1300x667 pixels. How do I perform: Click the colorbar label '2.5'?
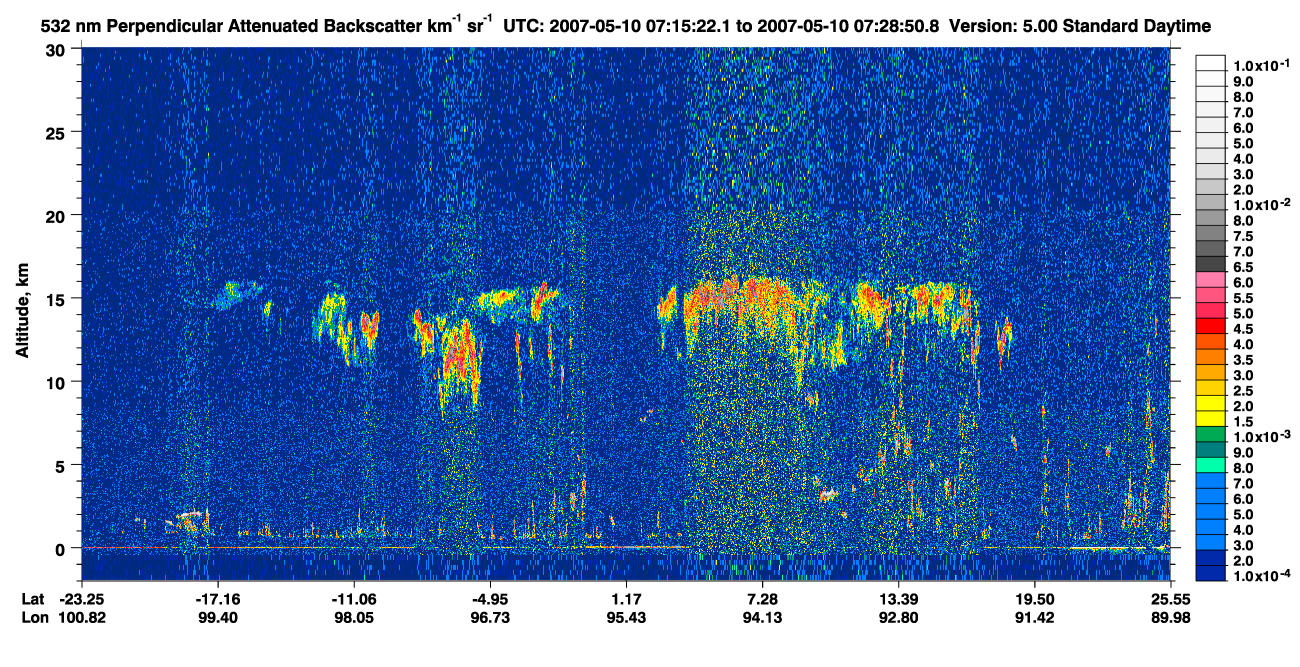pos(1243,391)
